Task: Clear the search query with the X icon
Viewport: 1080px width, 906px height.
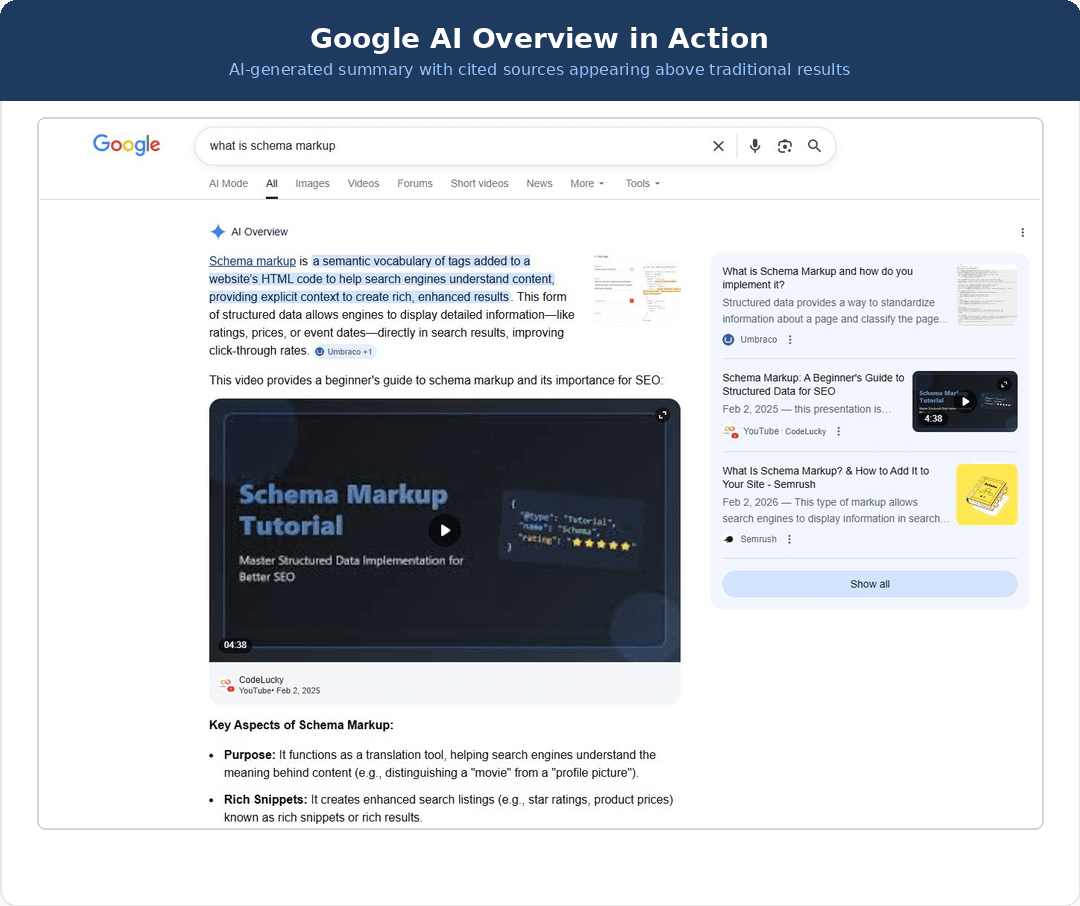Action: (718, 146)
